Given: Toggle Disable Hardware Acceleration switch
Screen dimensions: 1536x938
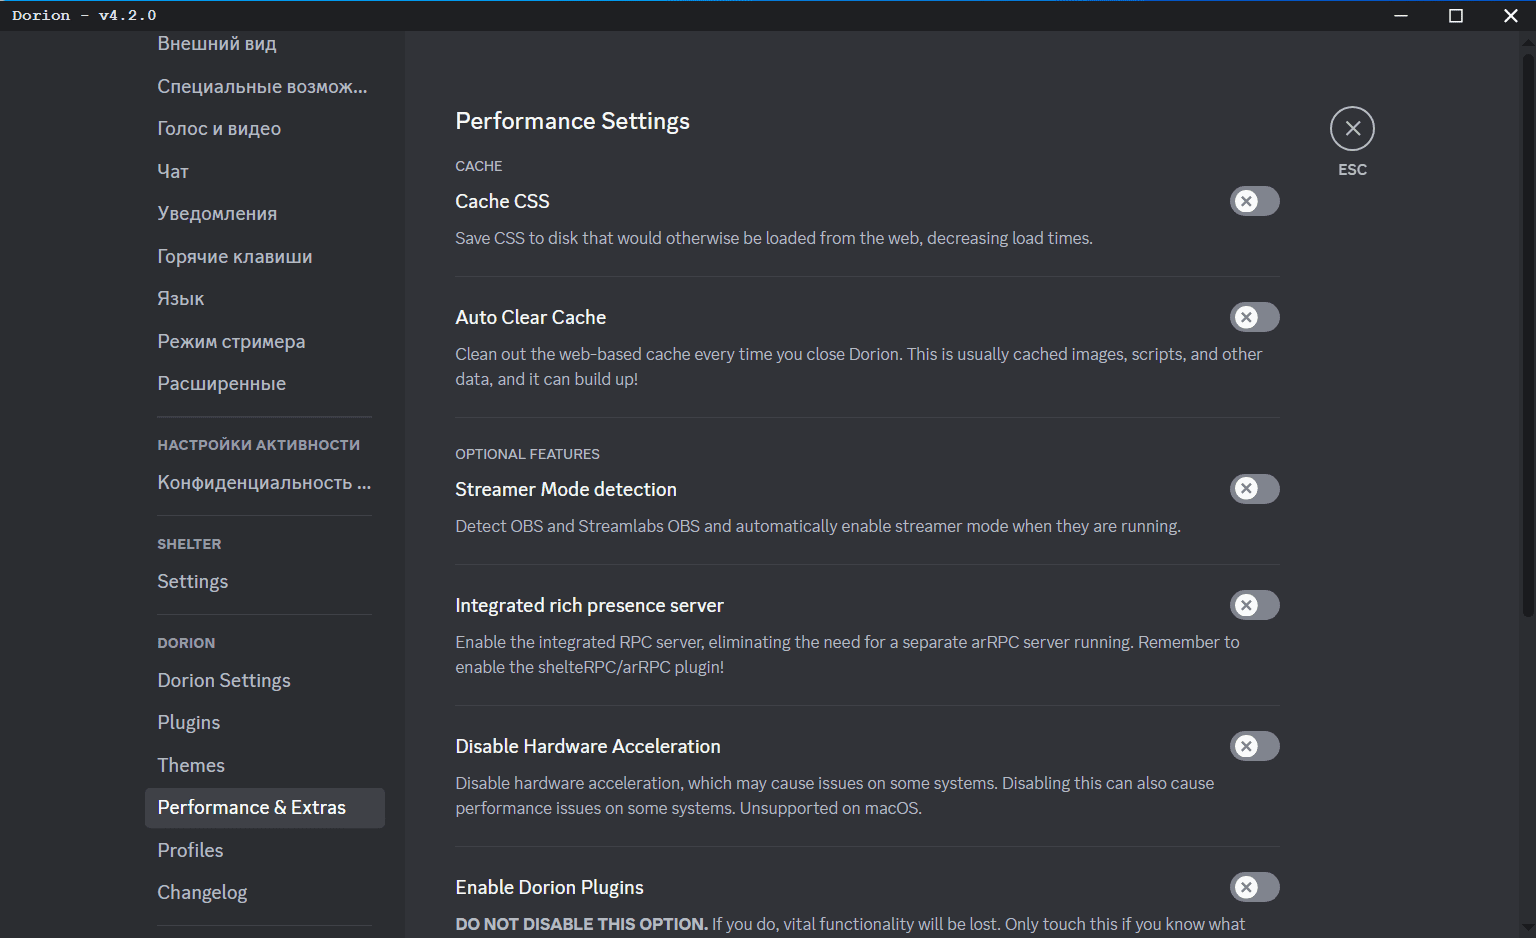Looking at the screenshot, I should pos(1254,746).
